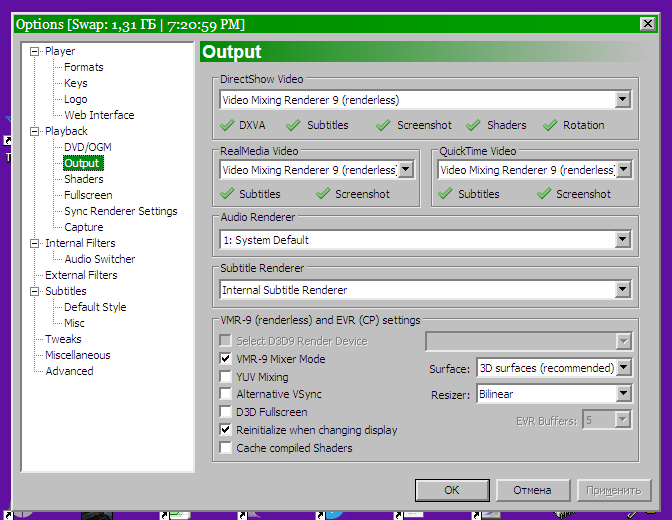Open the Tweaks settings page
The image size is (672, 520).
coord(63,339)
